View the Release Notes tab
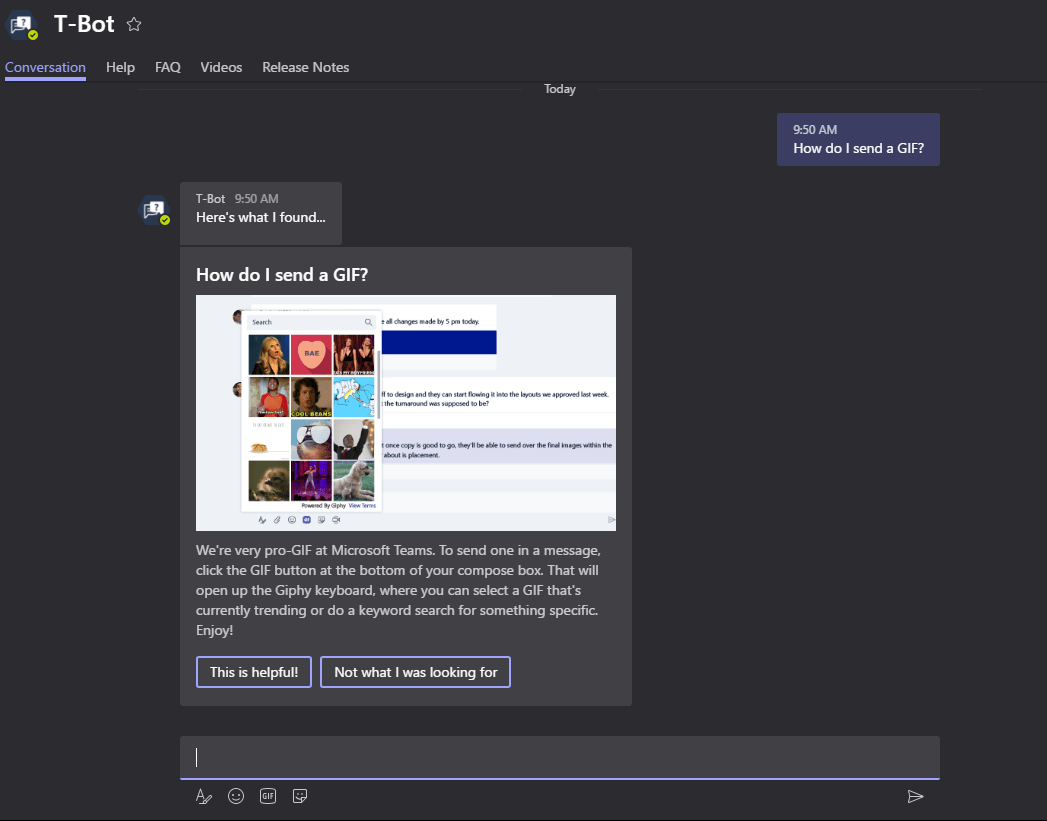 tap(305, 67)
